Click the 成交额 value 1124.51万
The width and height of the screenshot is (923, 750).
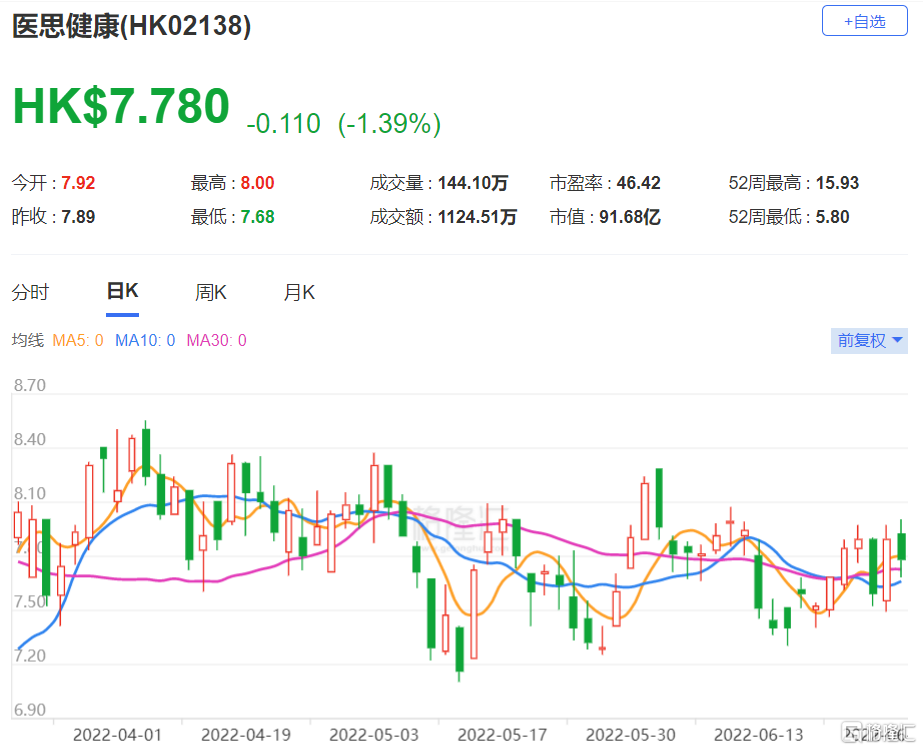click(x=477, y=217)
